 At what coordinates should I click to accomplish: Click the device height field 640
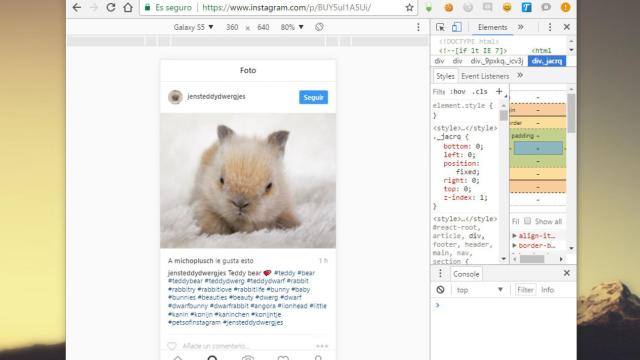[263, 27]
